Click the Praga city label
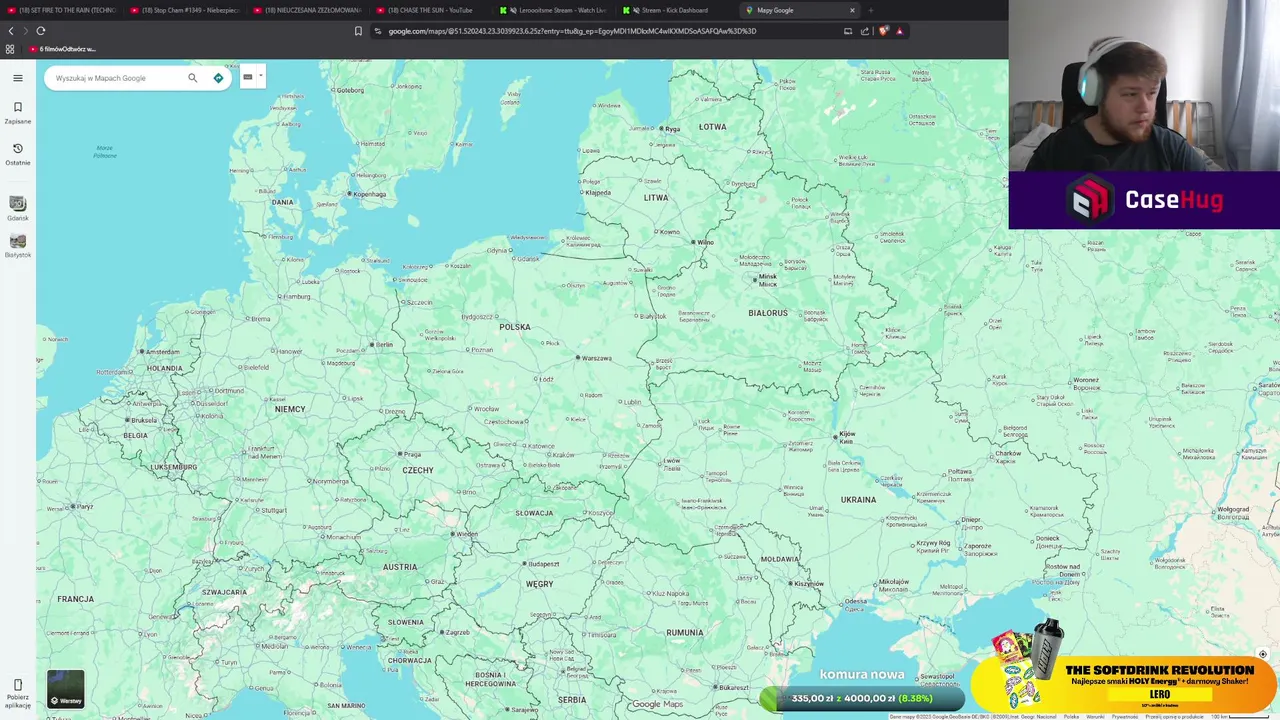This screenshot has height=720, width=1280. click(x=411, y=454)
